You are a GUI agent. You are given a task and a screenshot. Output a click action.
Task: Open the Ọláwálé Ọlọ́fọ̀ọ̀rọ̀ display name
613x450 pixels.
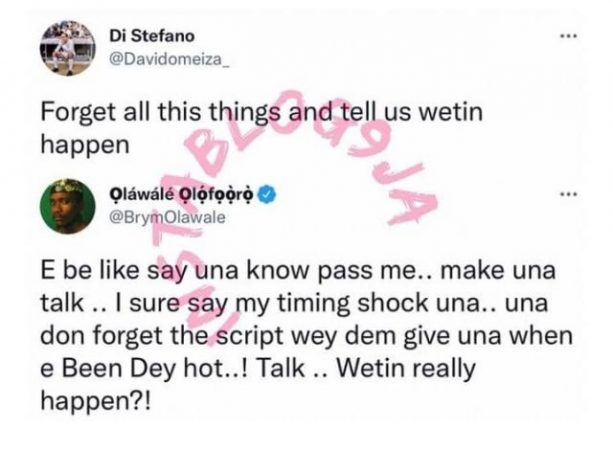point(182,194)
